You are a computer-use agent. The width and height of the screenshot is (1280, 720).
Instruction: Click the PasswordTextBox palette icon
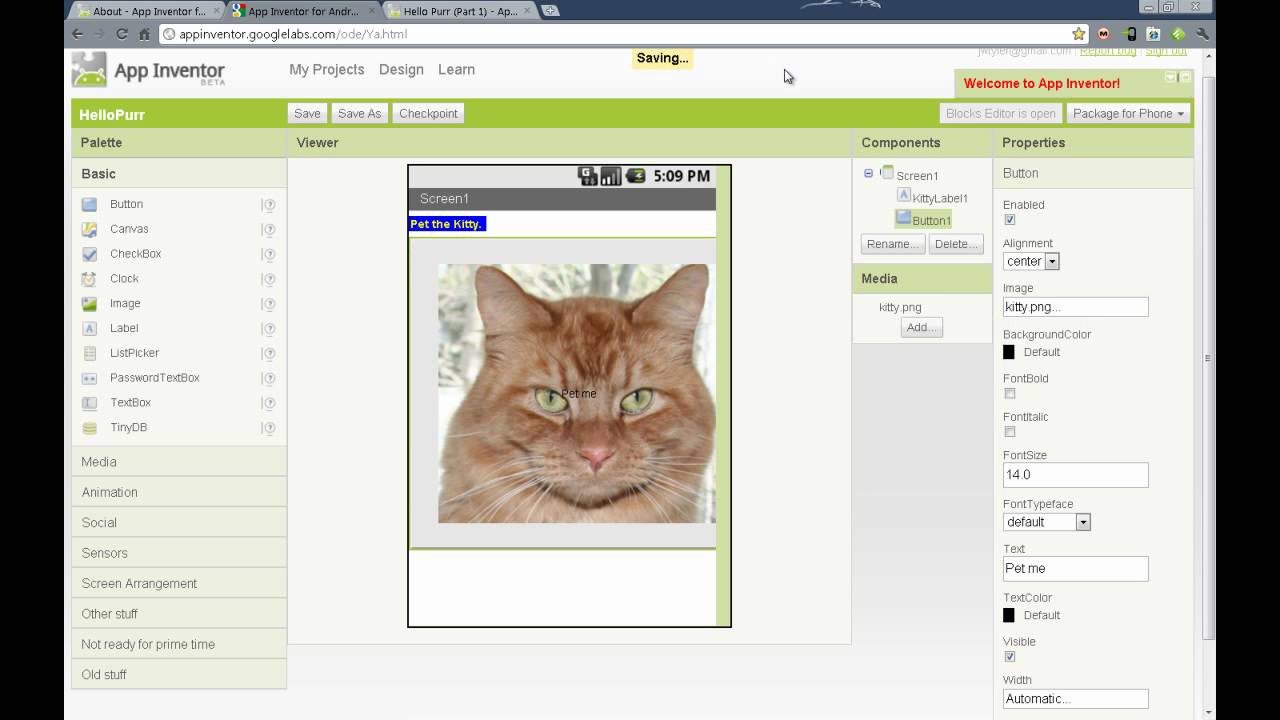90,378
